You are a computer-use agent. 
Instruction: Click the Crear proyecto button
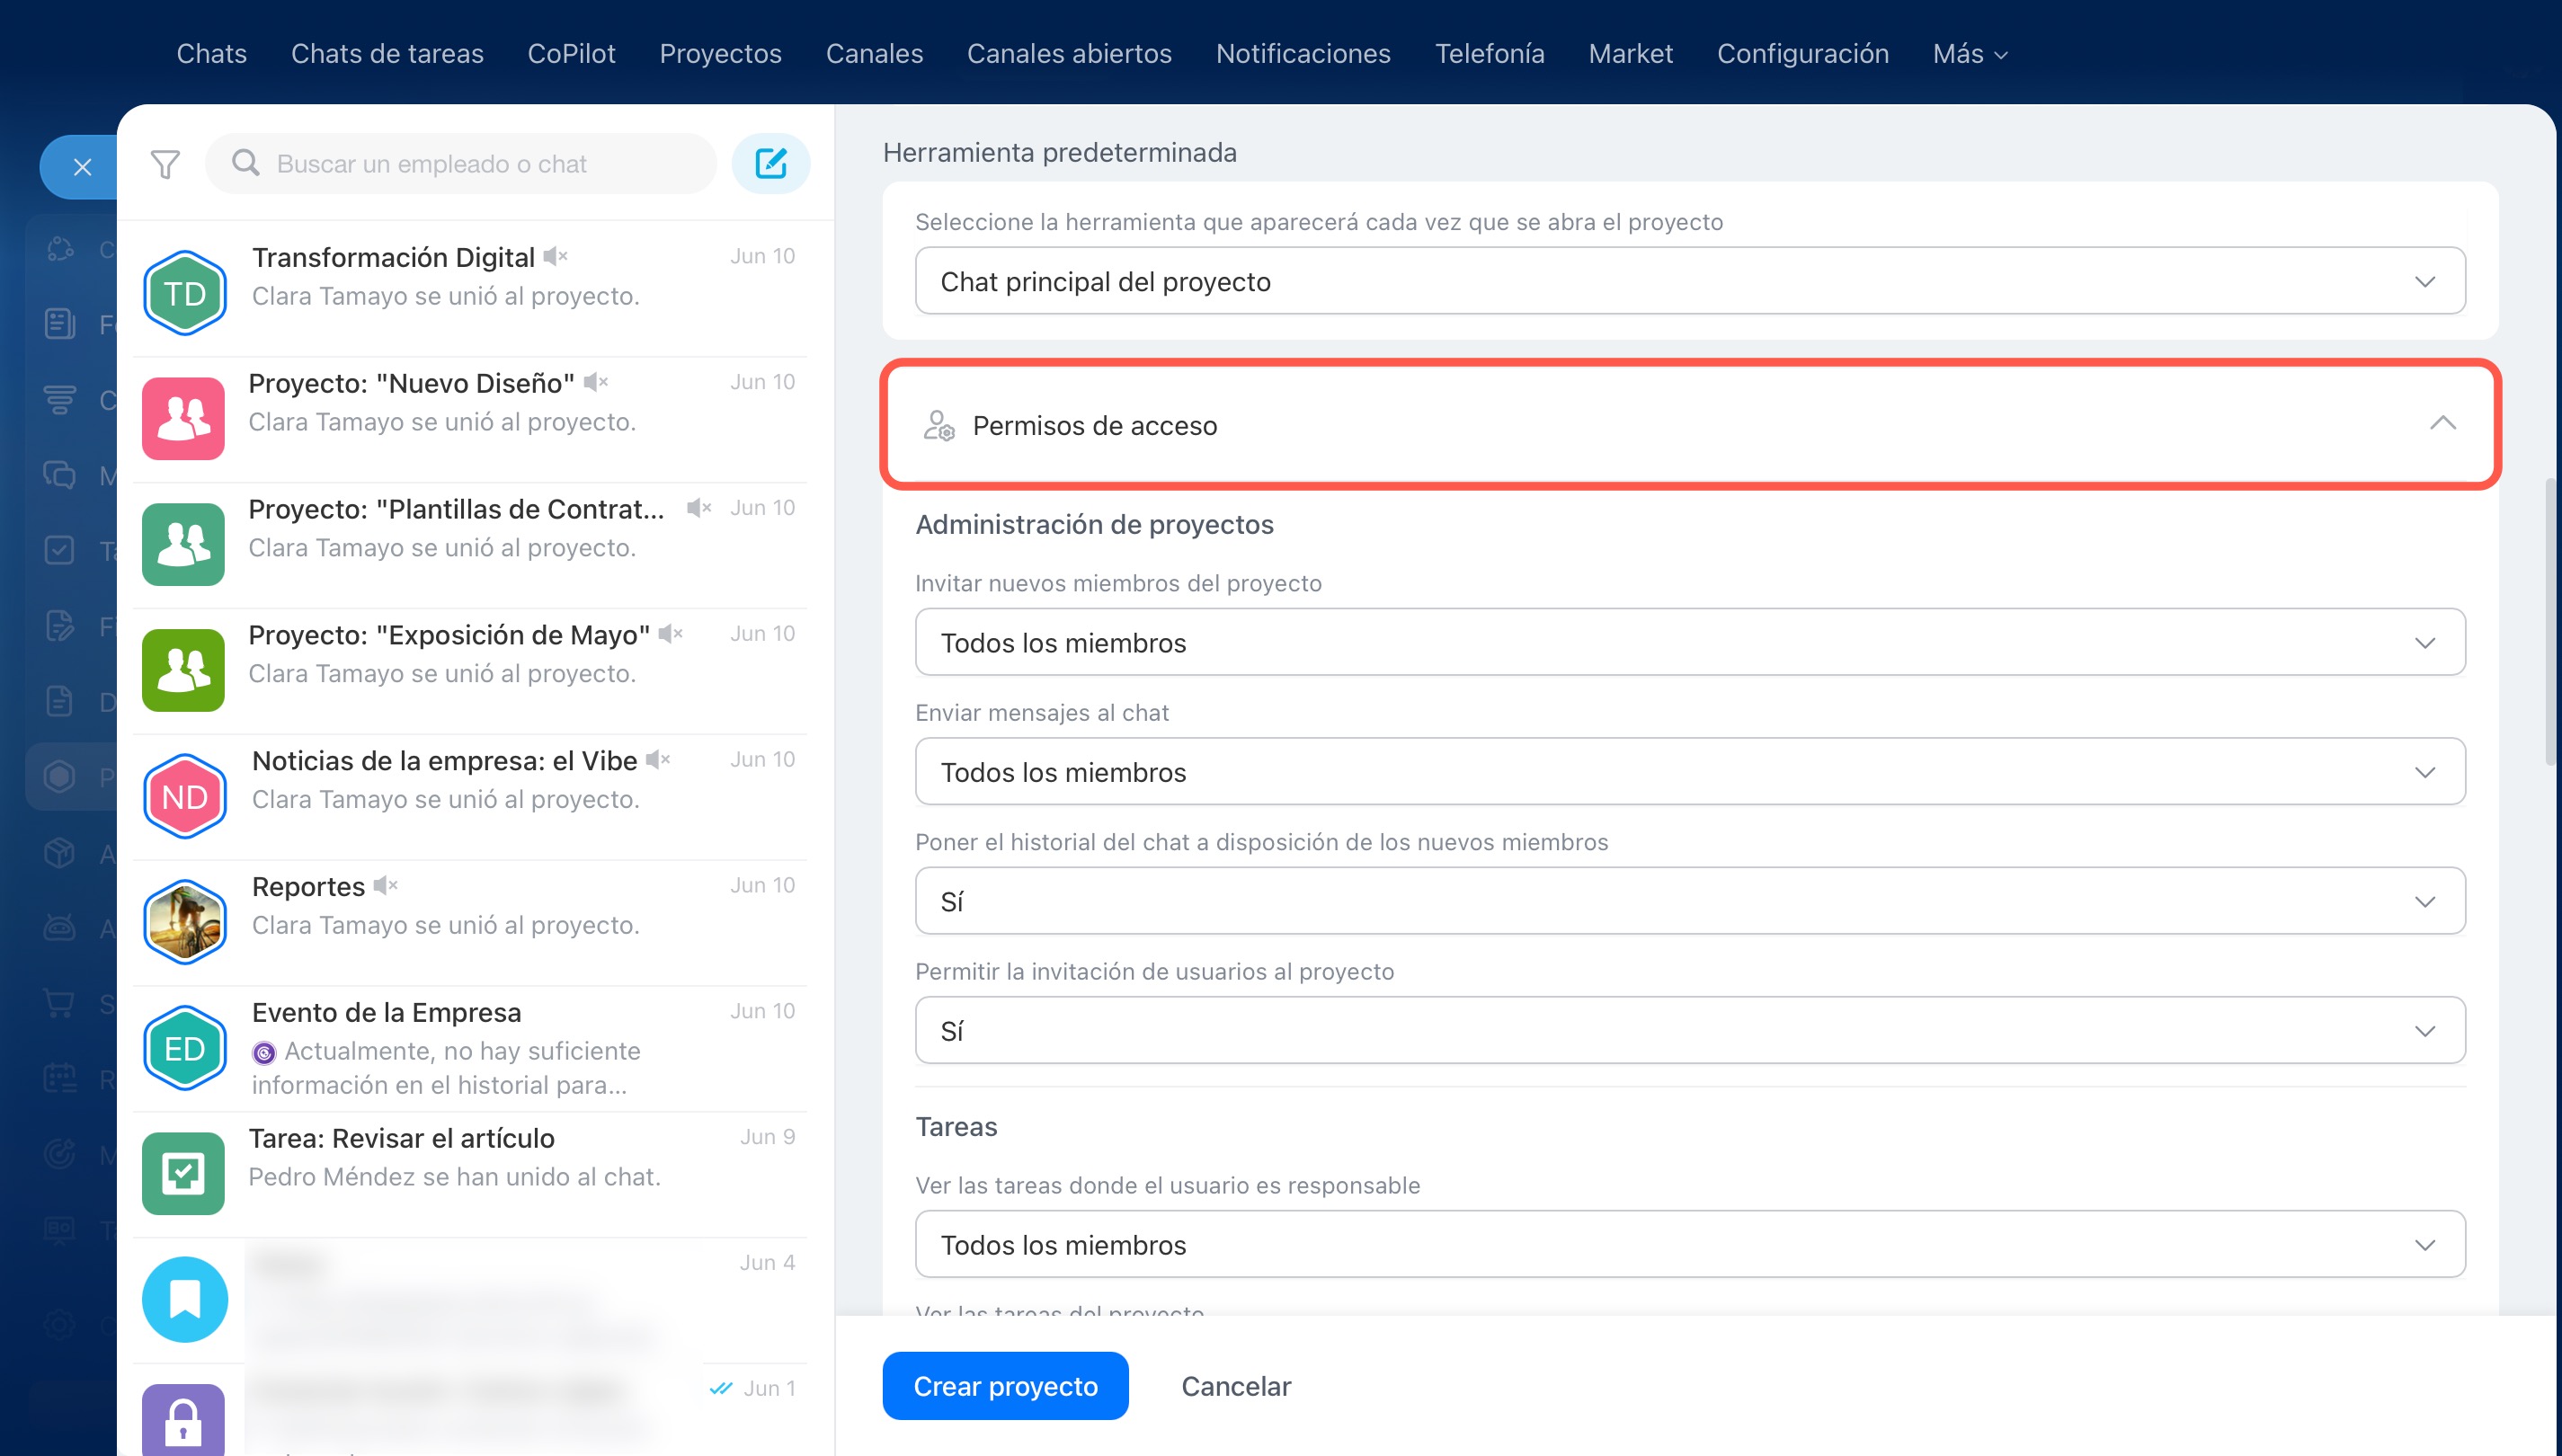point(1005,1386)
